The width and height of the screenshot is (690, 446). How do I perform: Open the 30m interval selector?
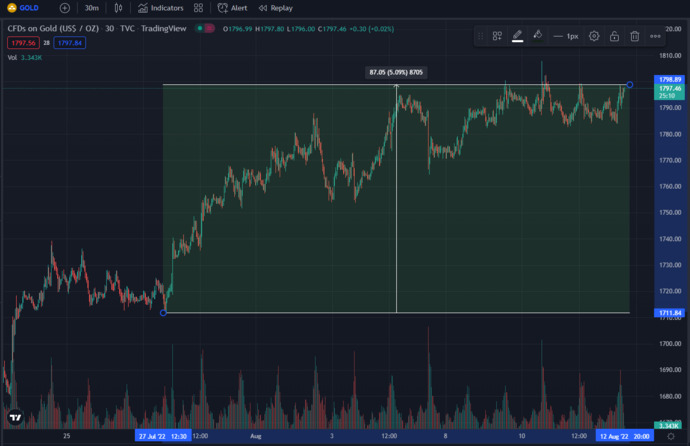click(92, 8)
